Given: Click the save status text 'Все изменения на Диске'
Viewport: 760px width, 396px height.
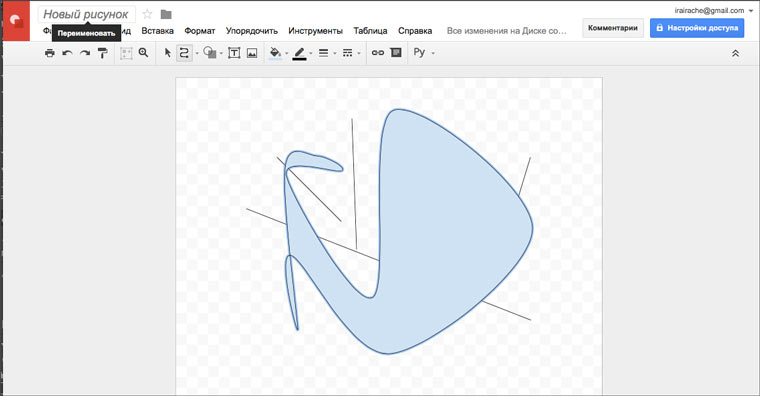Looking at the screenshot, I should (507, 31).
